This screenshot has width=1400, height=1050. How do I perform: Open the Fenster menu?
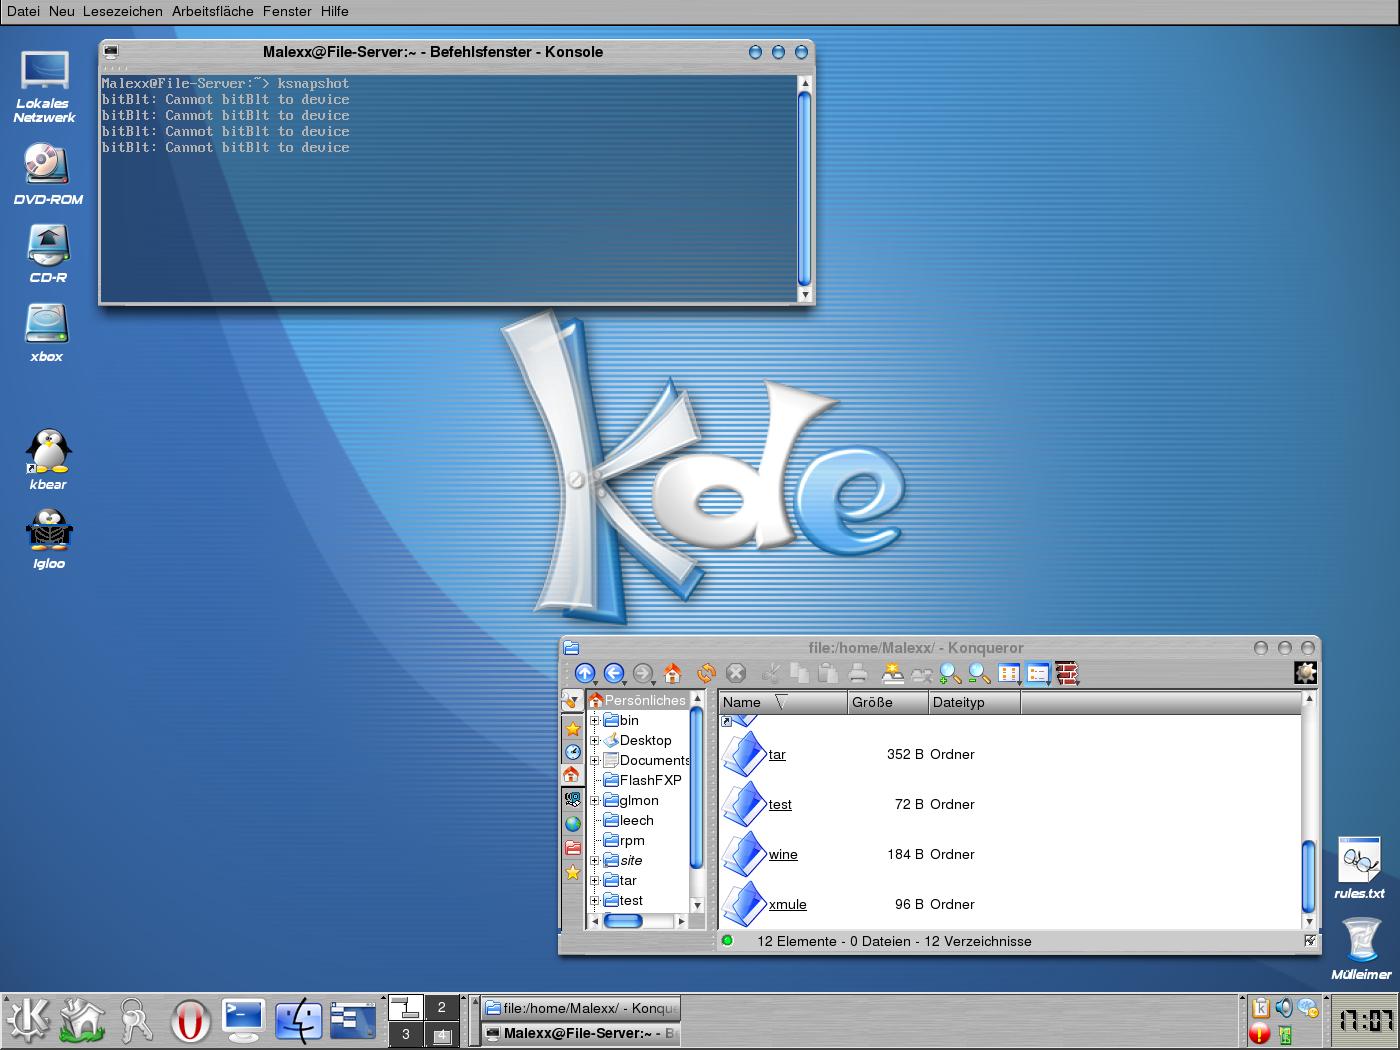287,11
